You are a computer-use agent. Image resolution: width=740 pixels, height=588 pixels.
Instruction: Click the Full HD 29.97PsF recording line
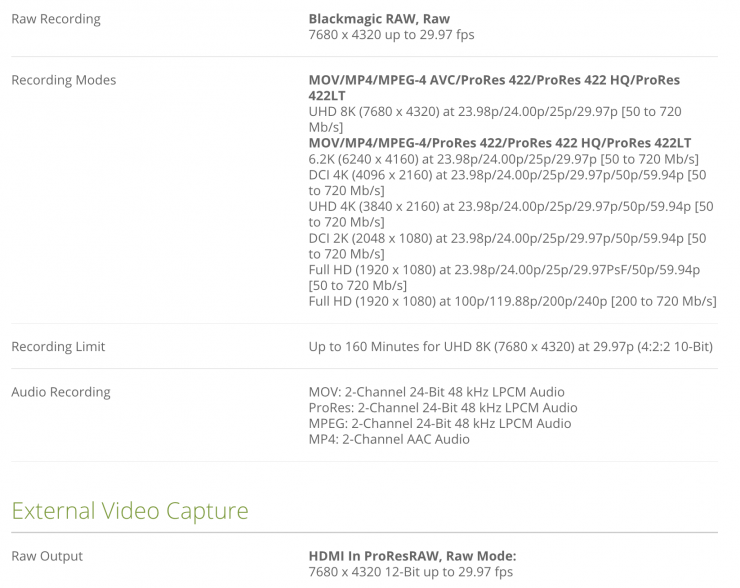(504, 270)
